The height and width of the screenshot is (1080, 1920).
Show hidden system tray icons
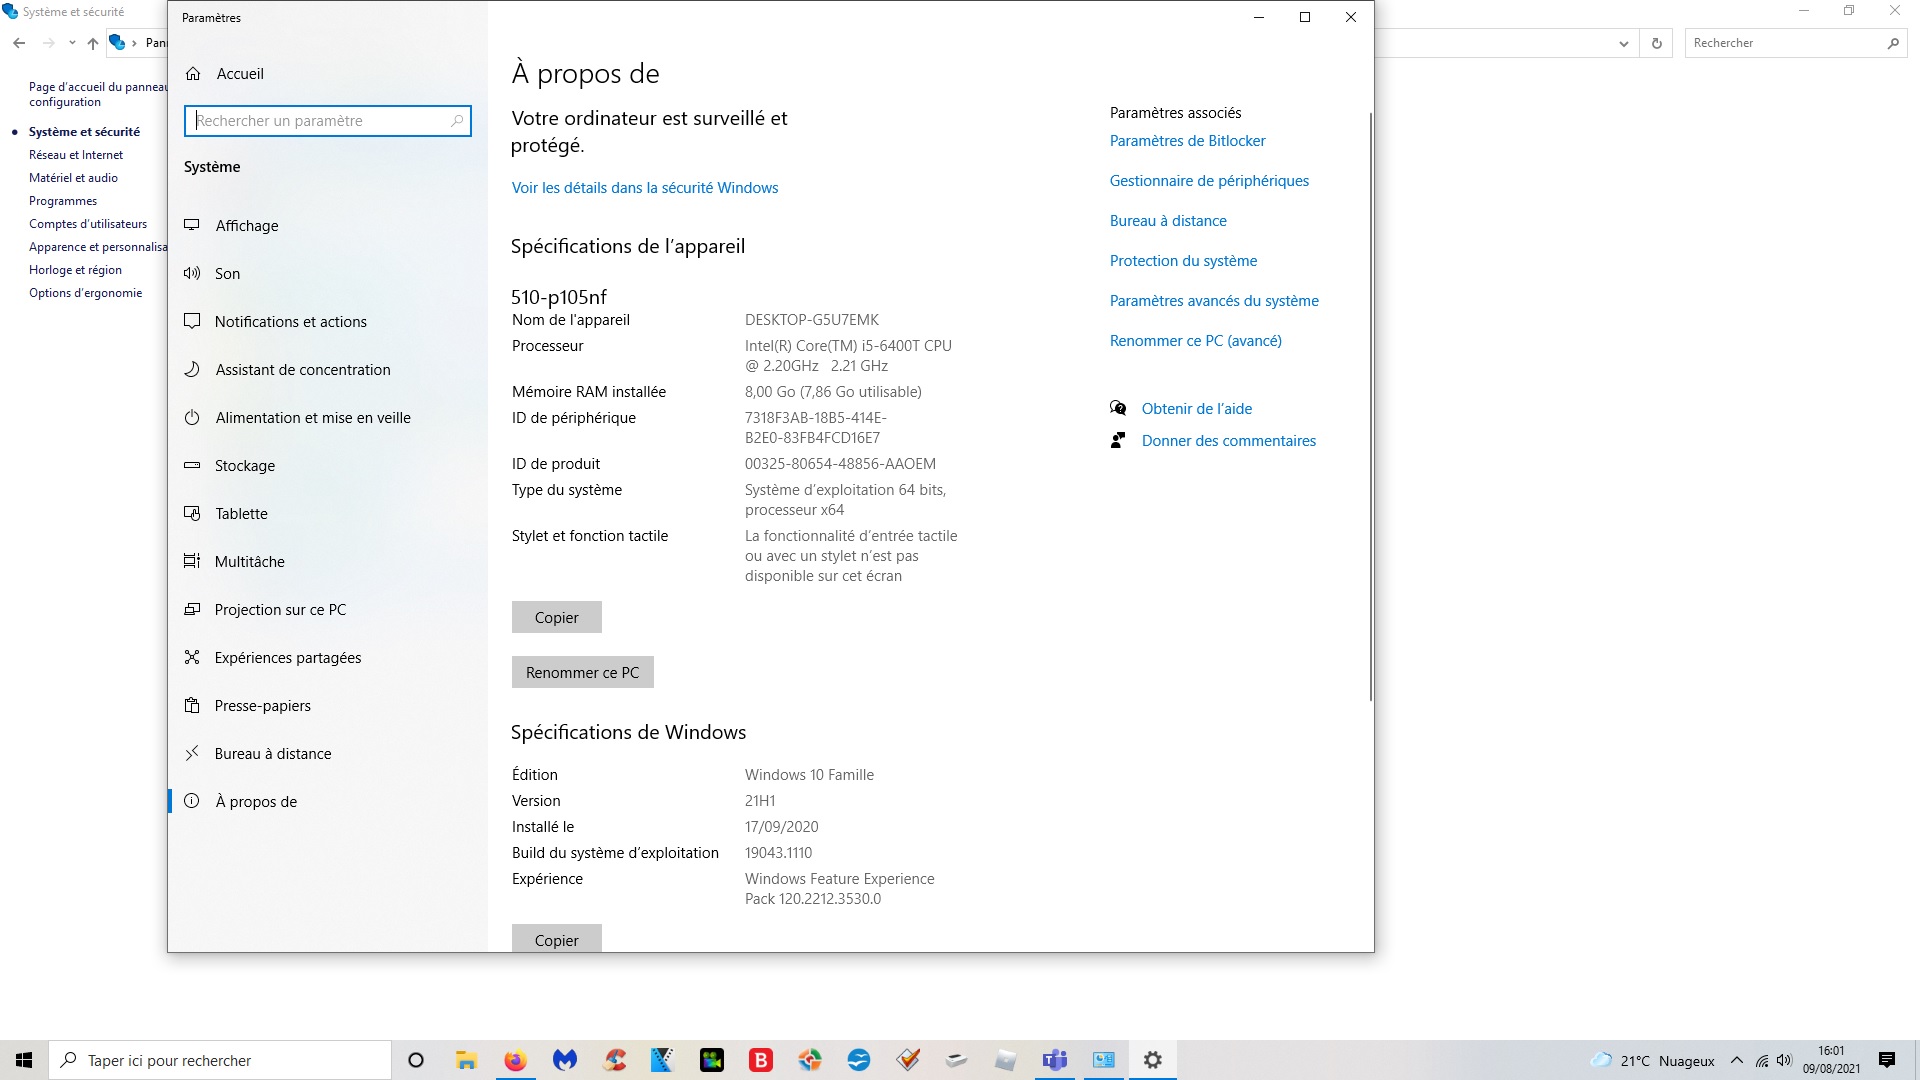coord(1737,1060)
